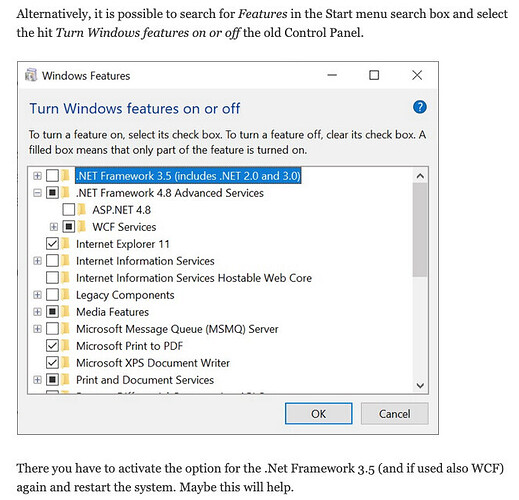Click the blue help question mark icon
519x500 pixels.
click(419, 107)
